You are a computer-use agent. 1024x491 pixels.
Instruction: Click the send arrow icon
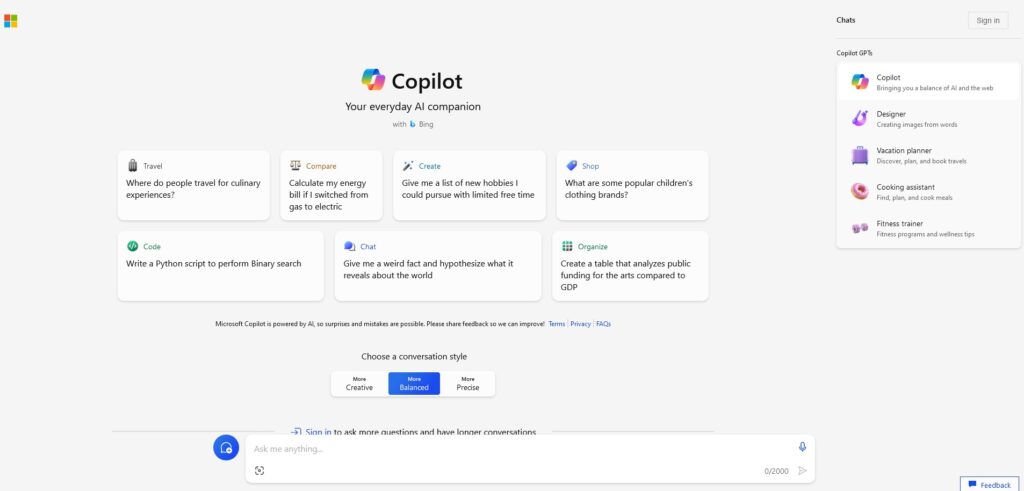802,470
